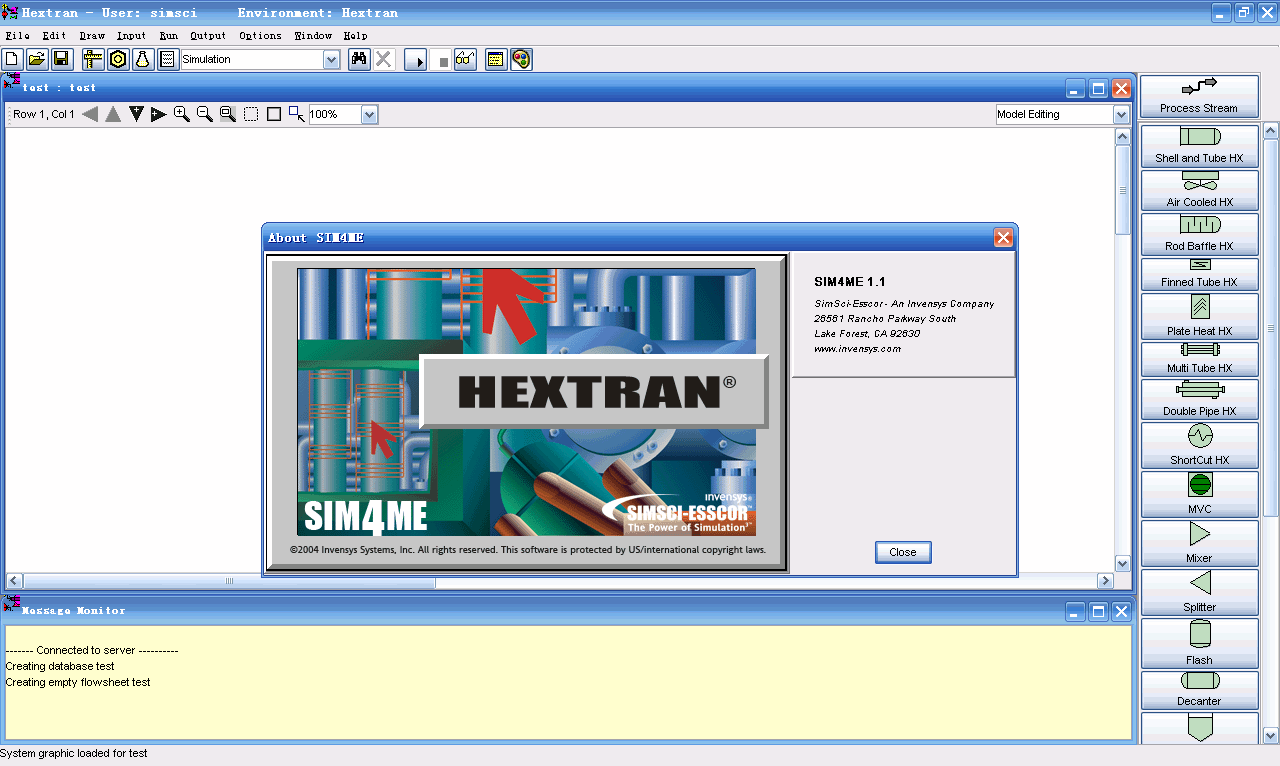Image resolution: width=1280 pixels, height=766 pixels.
Task: Pick Process Stream from palette
Action: (x=1199, y=96)
